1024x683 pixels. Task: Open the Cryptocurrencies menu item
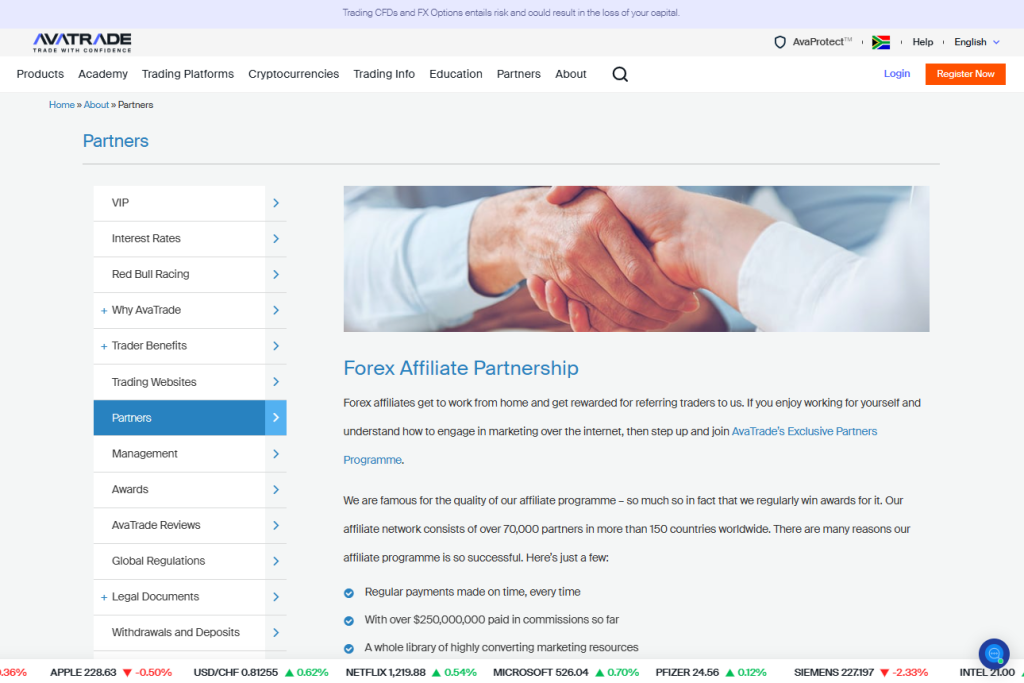(293, 74)
